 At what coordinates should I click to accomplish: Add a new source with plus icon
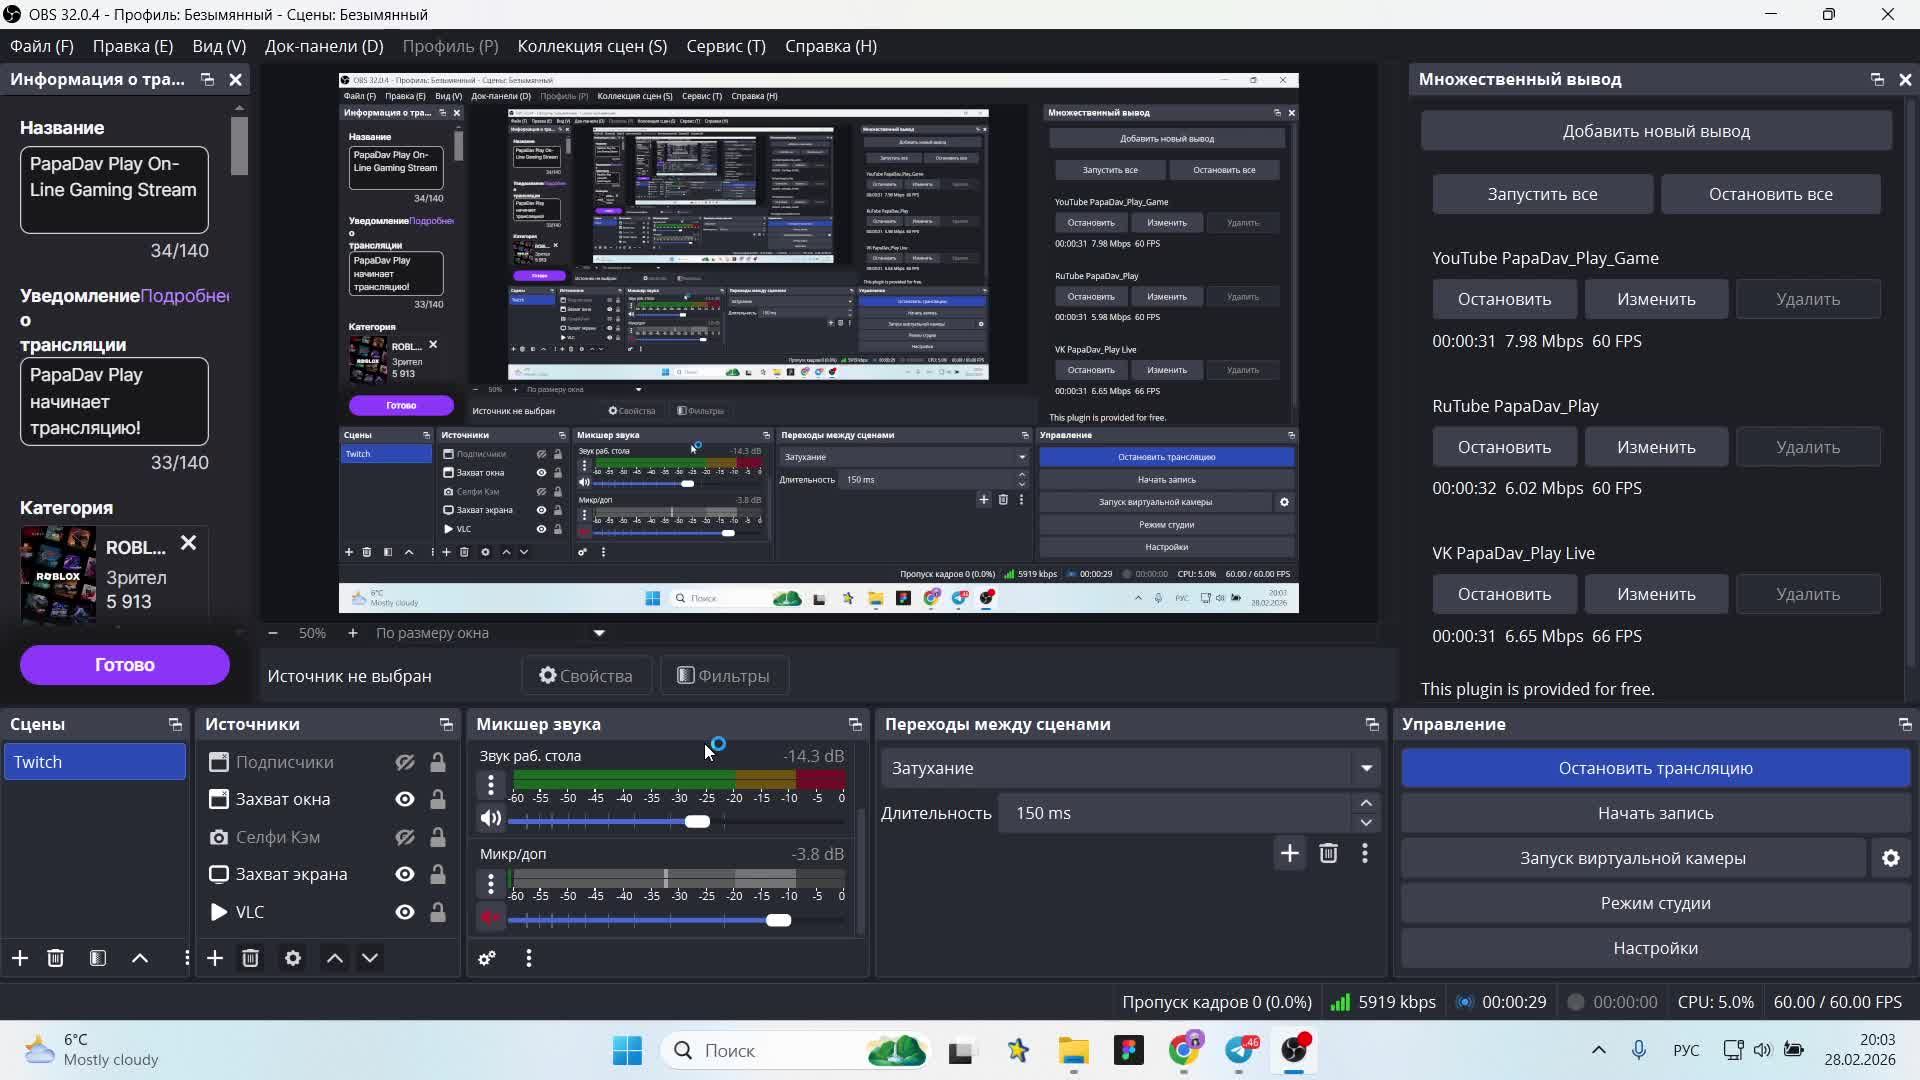click(x=215, y=958)
